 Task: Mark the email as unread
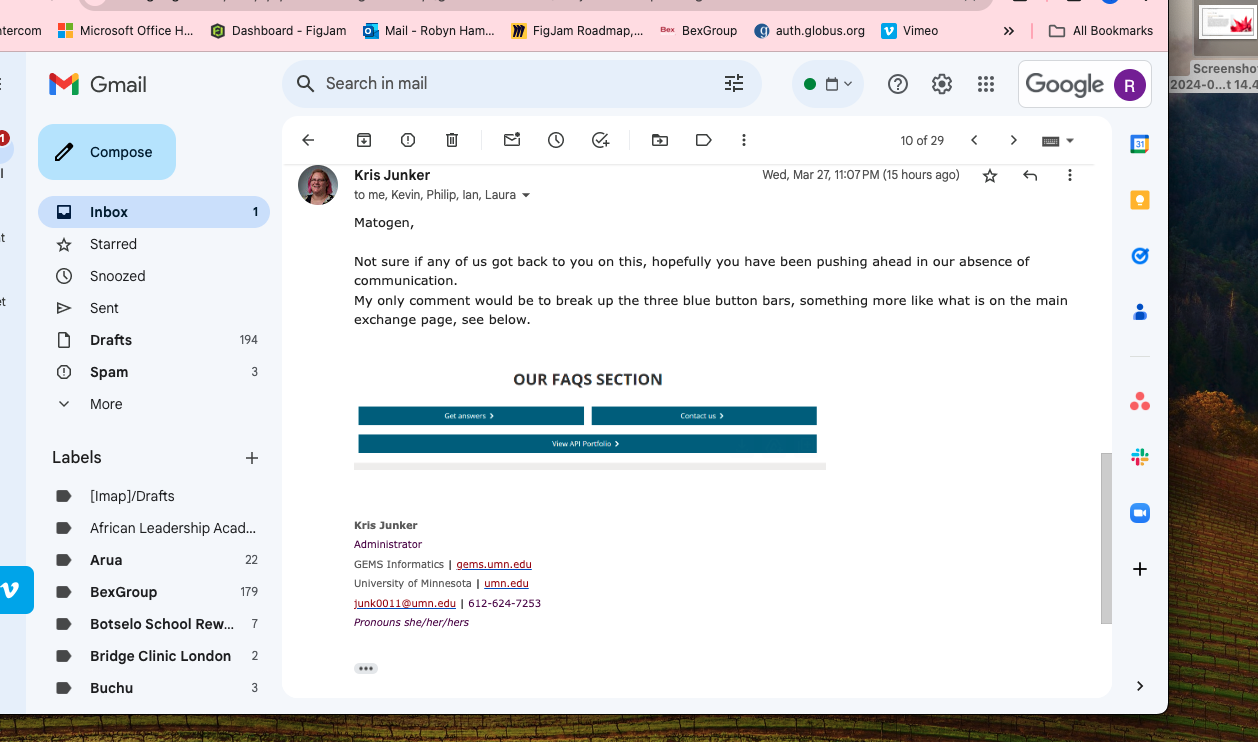coord(512,141)
